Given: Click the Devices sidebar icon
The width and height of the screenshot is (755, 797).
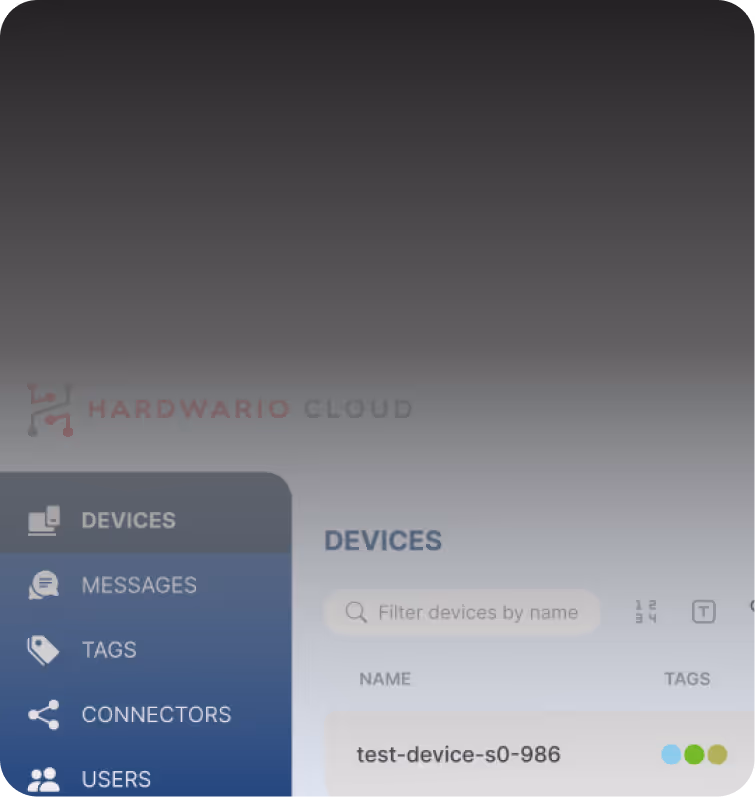Looking at the screenshot, I should (x=44, y=520).
